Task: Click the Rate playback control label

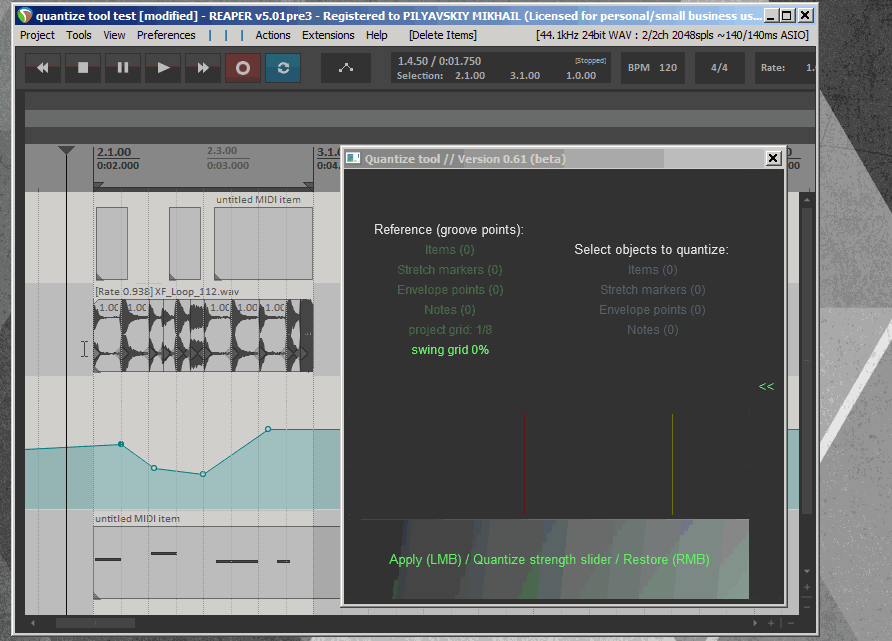Action: 773,68
